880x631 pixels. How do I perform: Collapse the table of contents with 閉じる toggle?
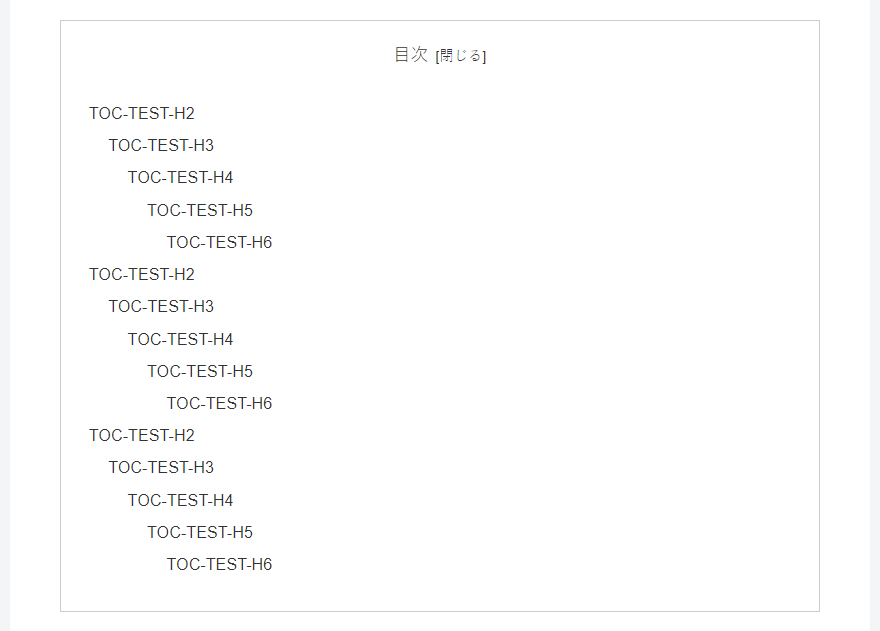[x=460, y=56]
